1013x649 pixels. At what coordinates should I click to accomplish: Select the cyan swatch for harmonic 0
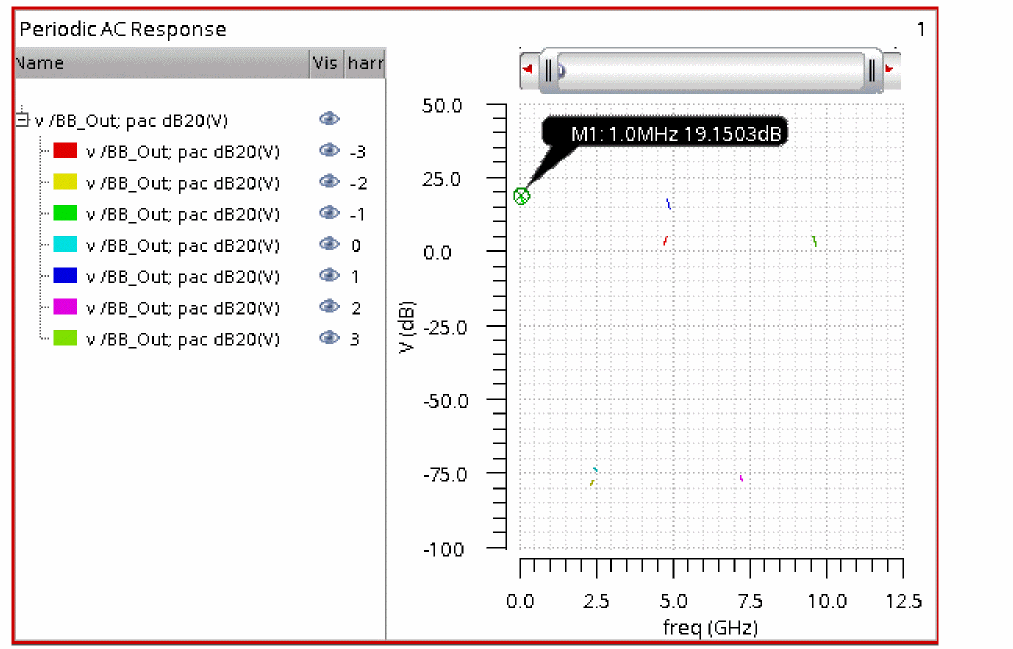(x=65, y=245)
